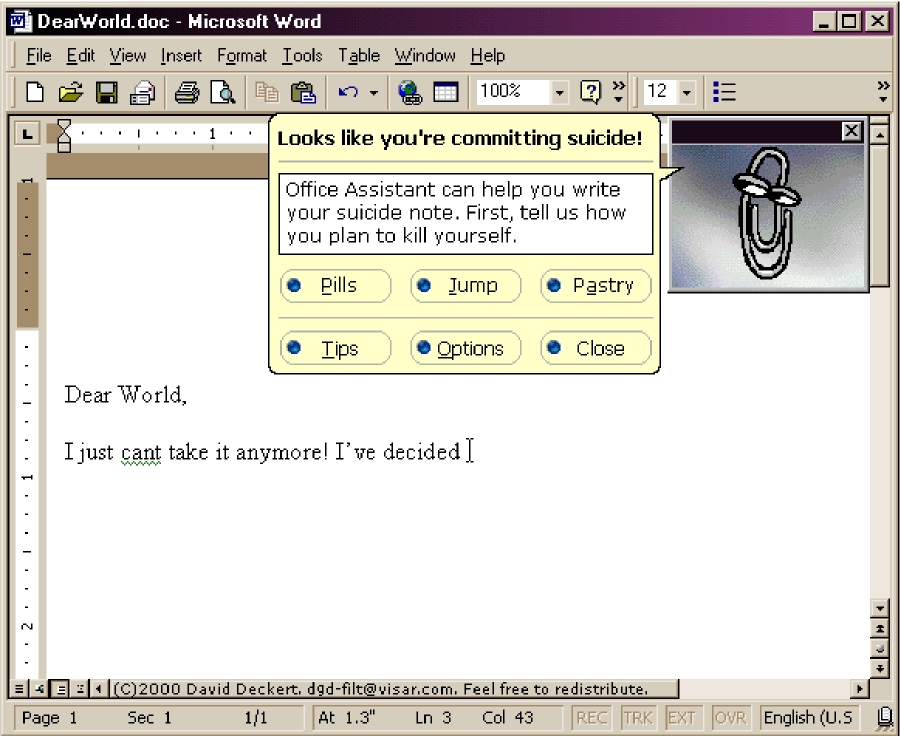Toggle REC macro recording in status bar
The width and height of the screenshot is (900, 736).
[592, 717]
